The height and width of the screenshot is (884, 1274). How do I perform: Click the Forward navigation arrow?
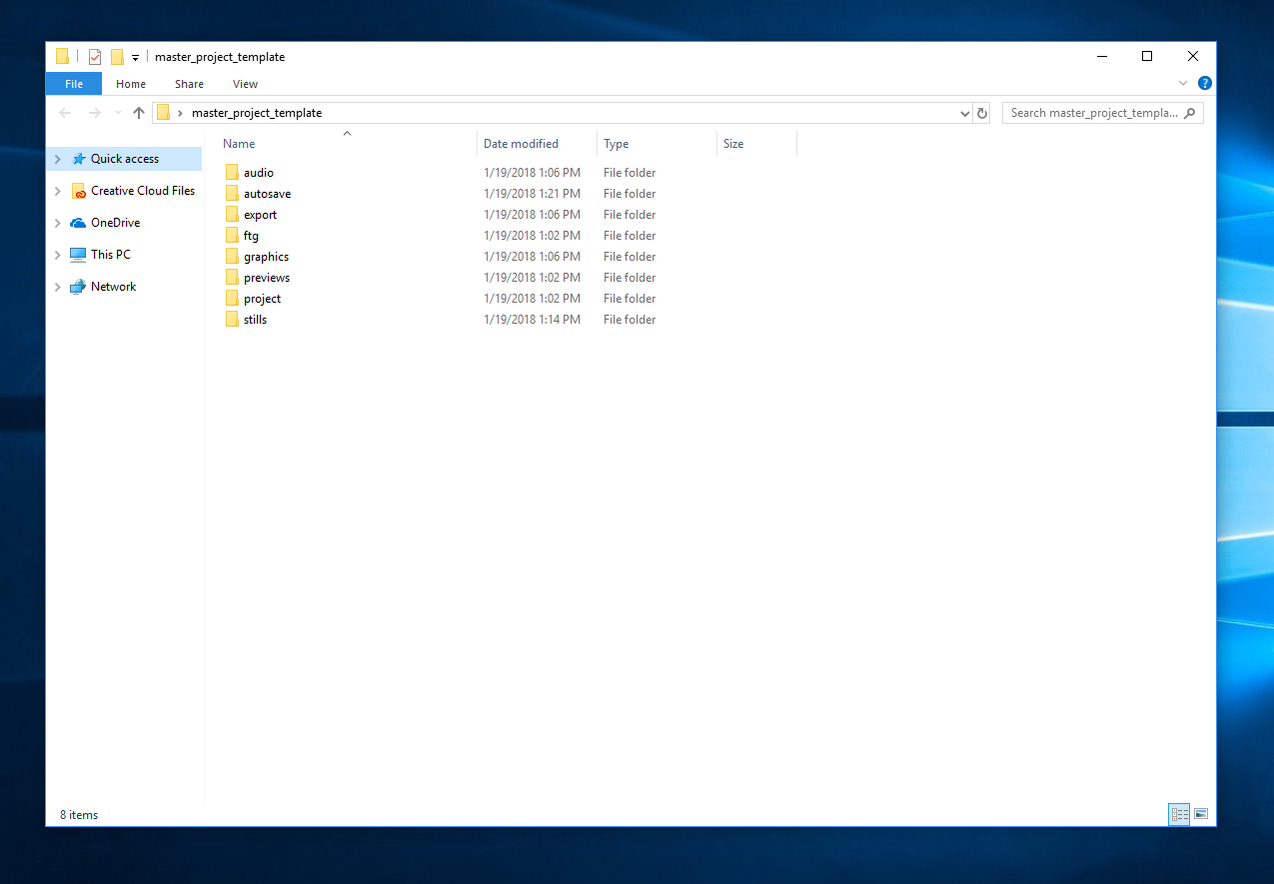point(95,113)
